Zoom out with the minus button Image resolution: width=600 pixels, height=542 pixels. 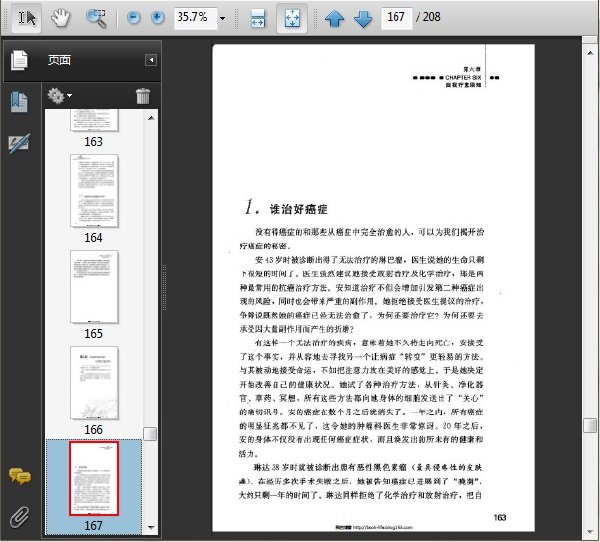[133, 17]
